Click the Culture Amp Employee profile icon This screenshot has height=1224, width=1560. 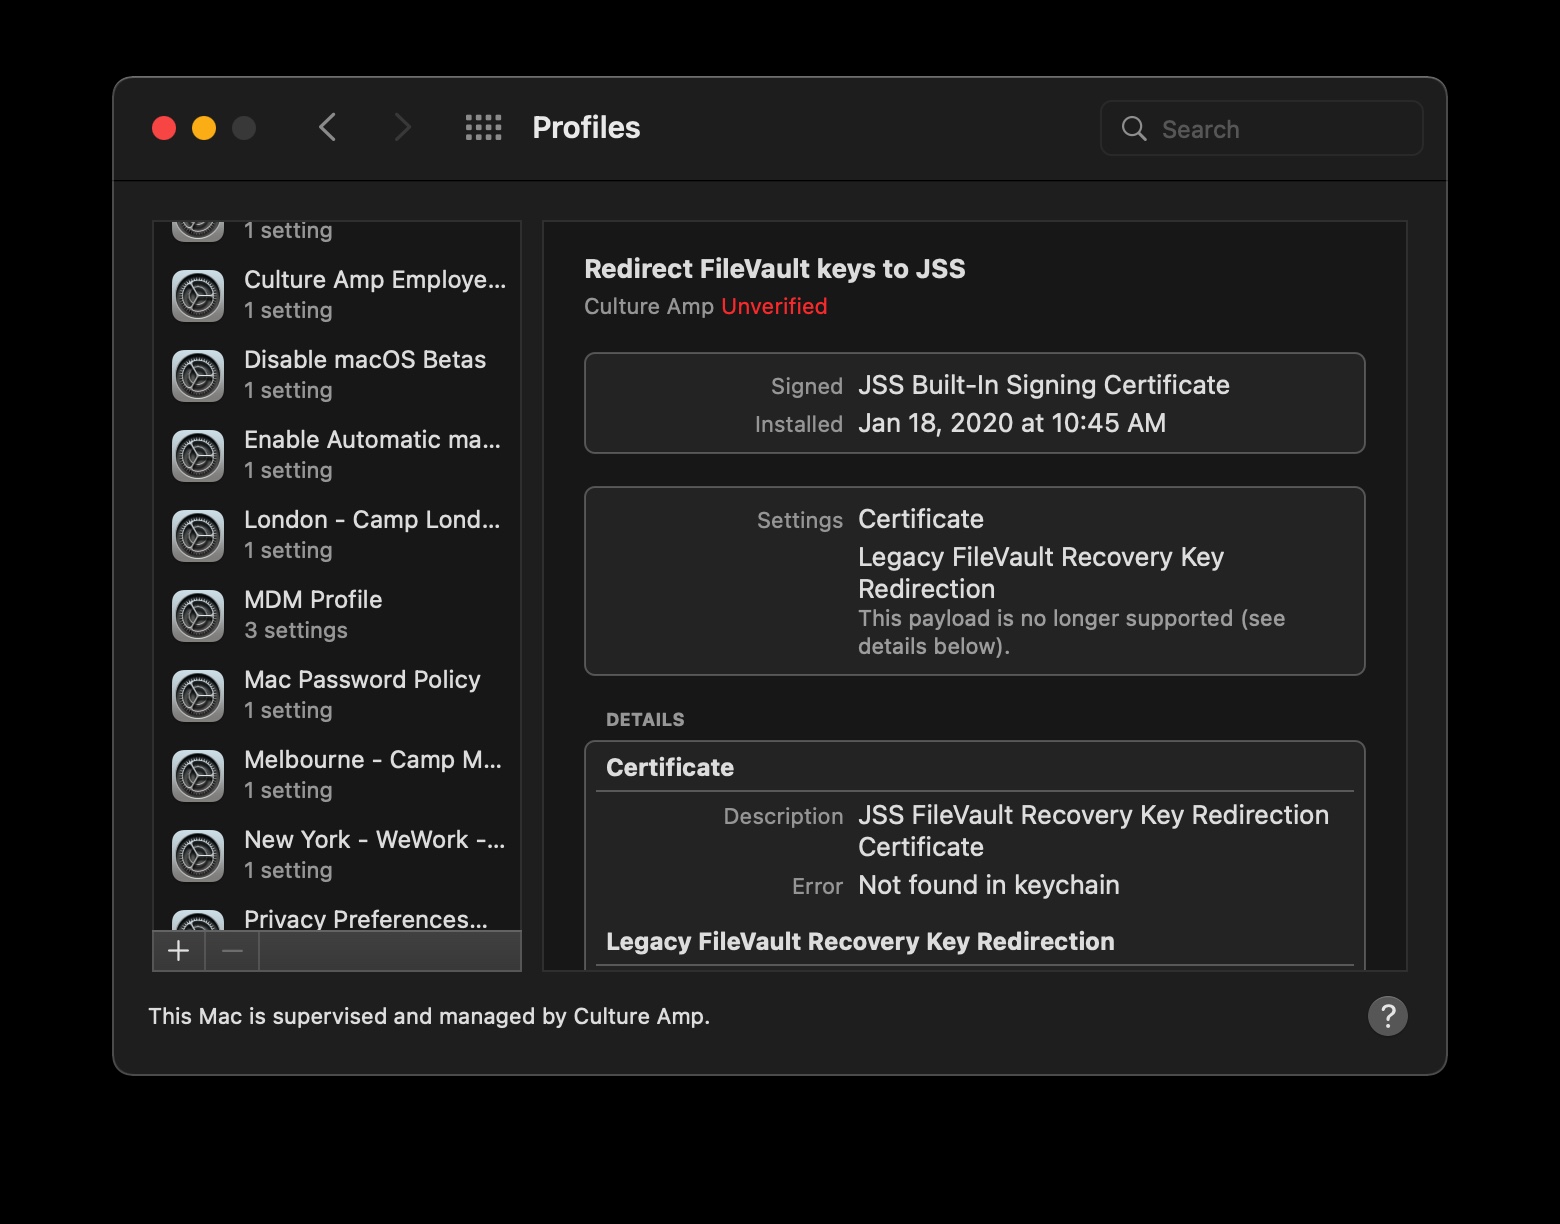[x=198, y=296]
